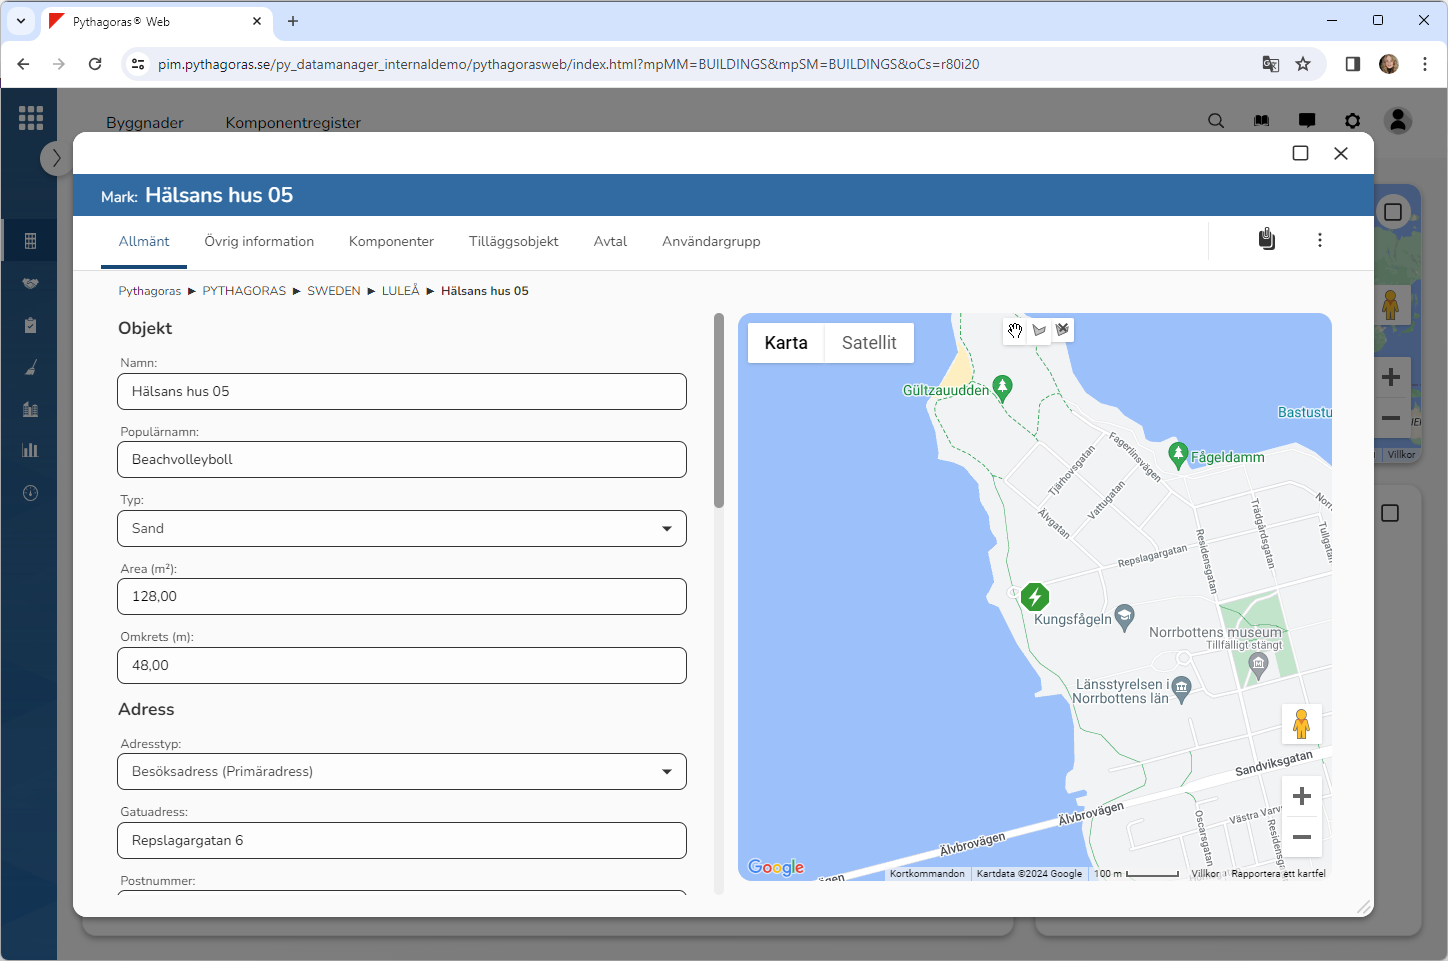Viewport: 1448px width, 961px height.
Task: Expand the left sidebar with chevron
Action: coord(56,158)
